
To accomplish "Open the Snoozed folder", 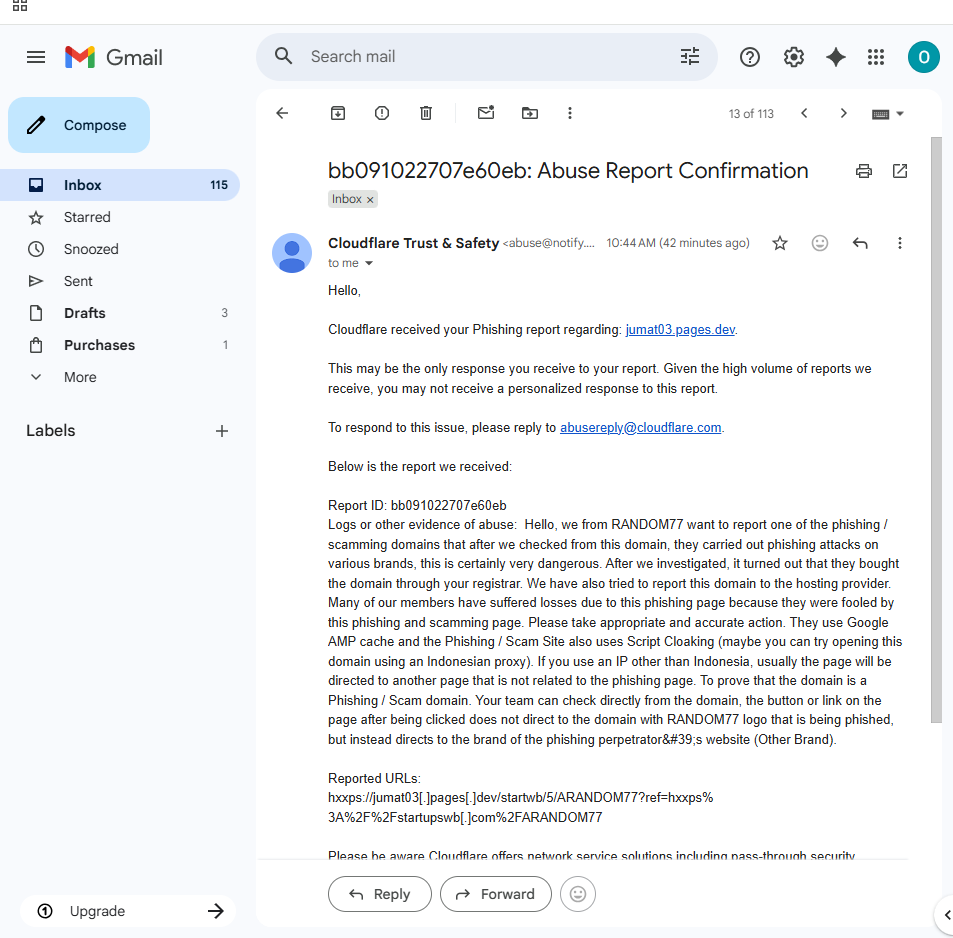I will (120, 249).
